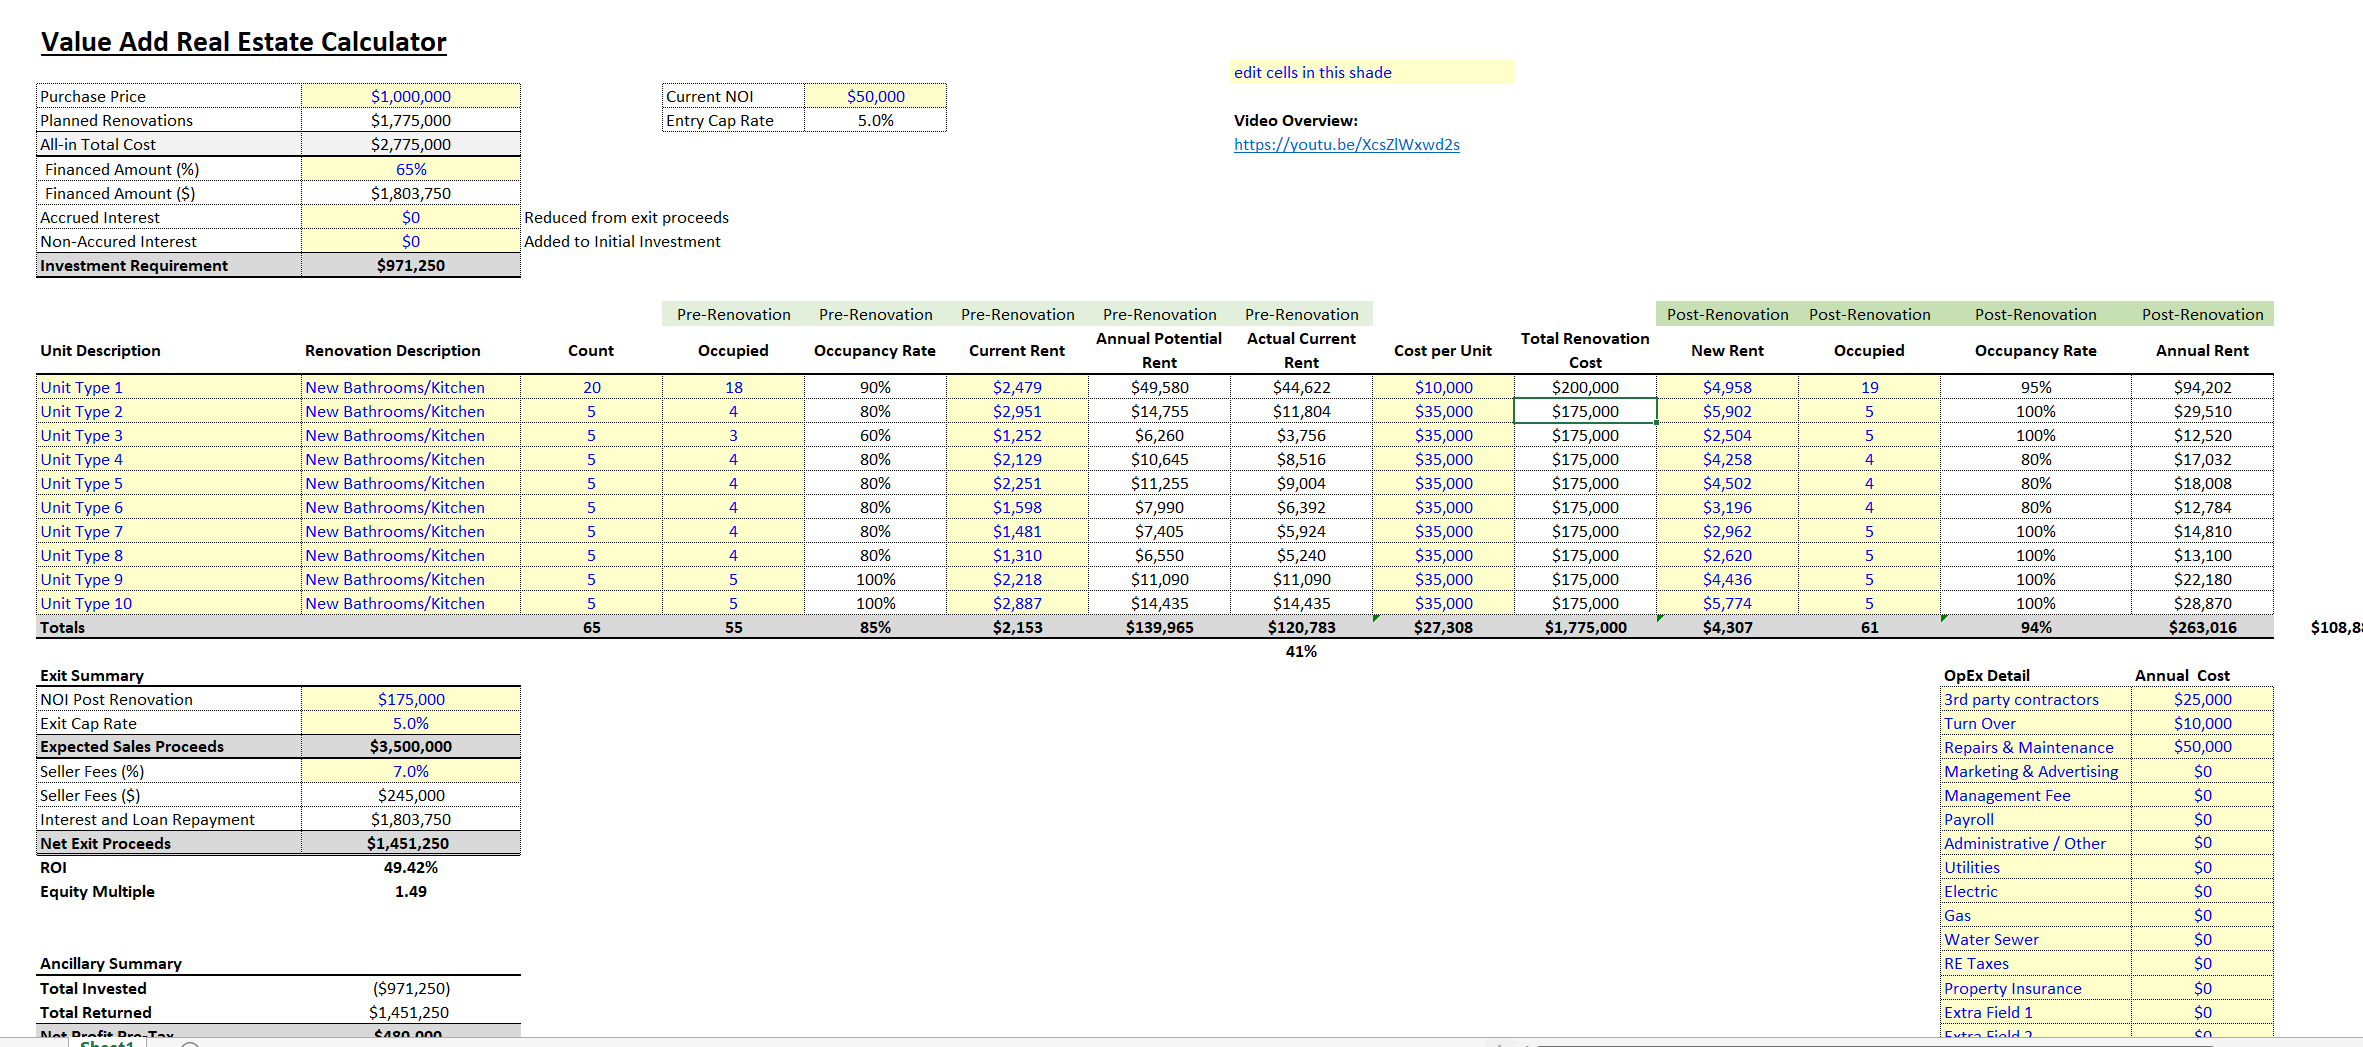Select the 'Unit Type 4' description cell
2363x1047 pixels.
click(x=169, y=459)
